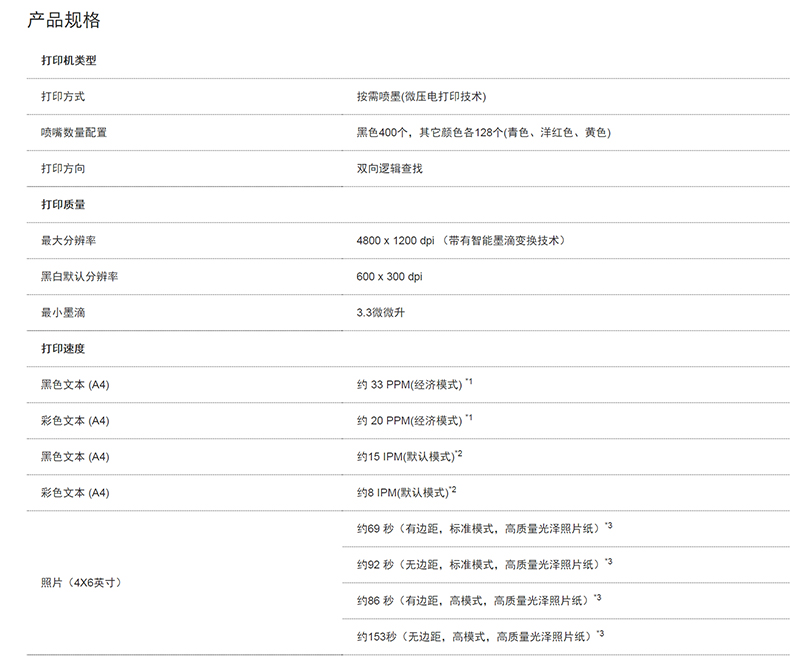Open footnote *2 beside 约15 IPM
This screenshot has width=790, height=656.
point(458,454)
